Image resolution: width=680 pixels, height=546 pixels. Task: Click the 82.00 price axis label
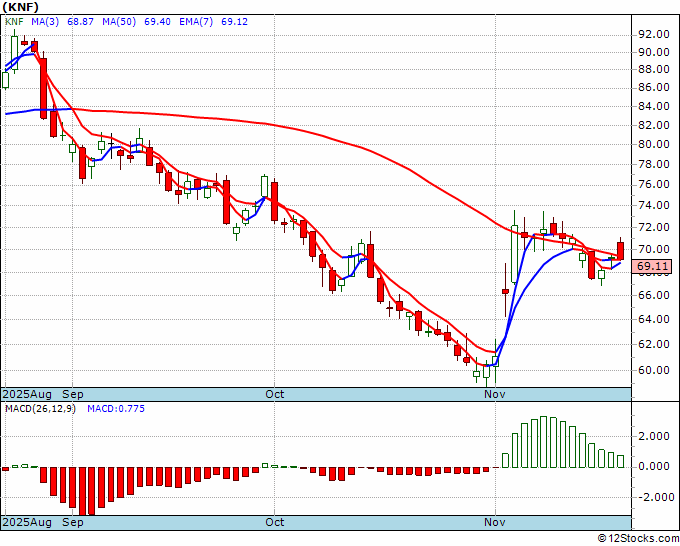654,125
